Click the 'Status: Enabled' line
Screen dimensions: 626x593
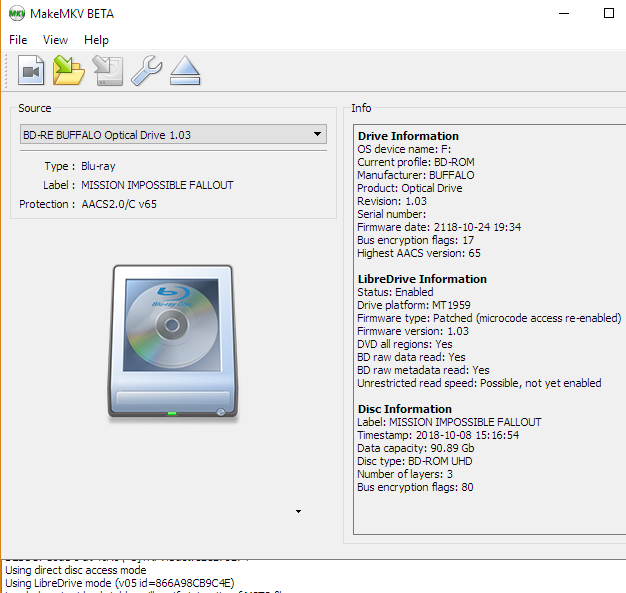coord(395,292)
